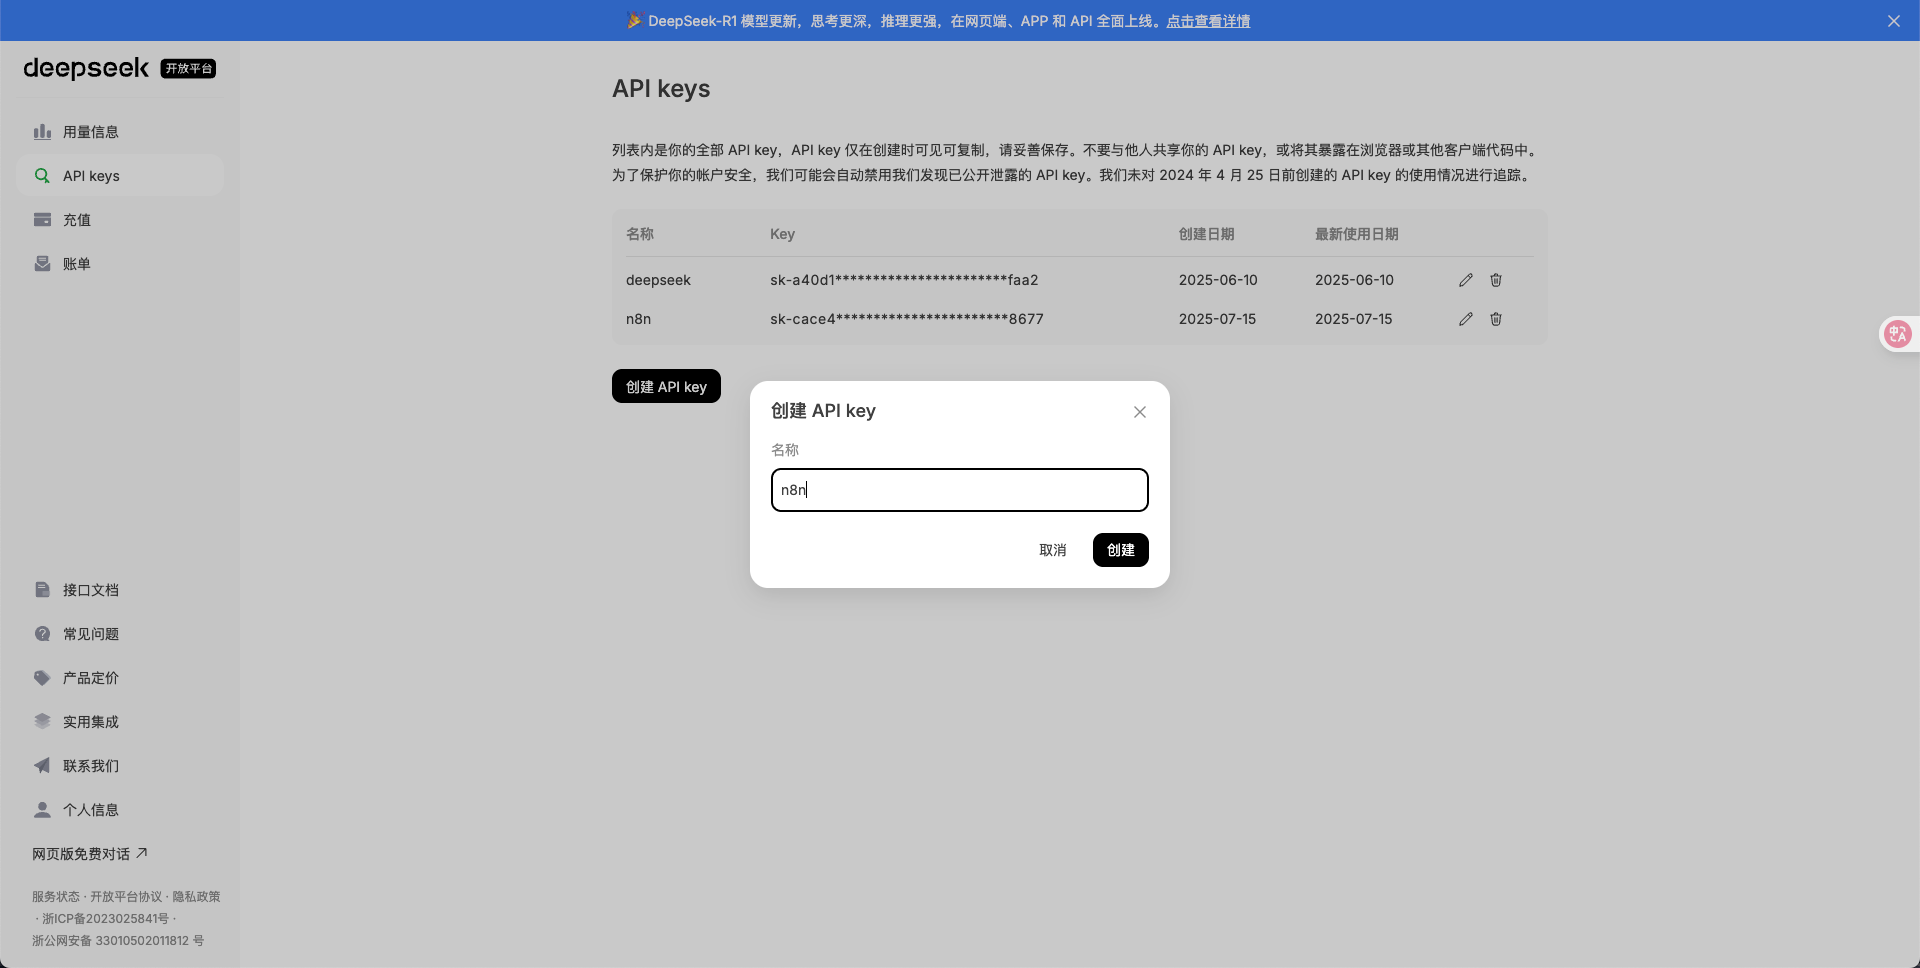The width and height of the screenshot is (1920, 968).
Task: Open the 开放平台协议 footer link
Action: click(x=126, y=897)
